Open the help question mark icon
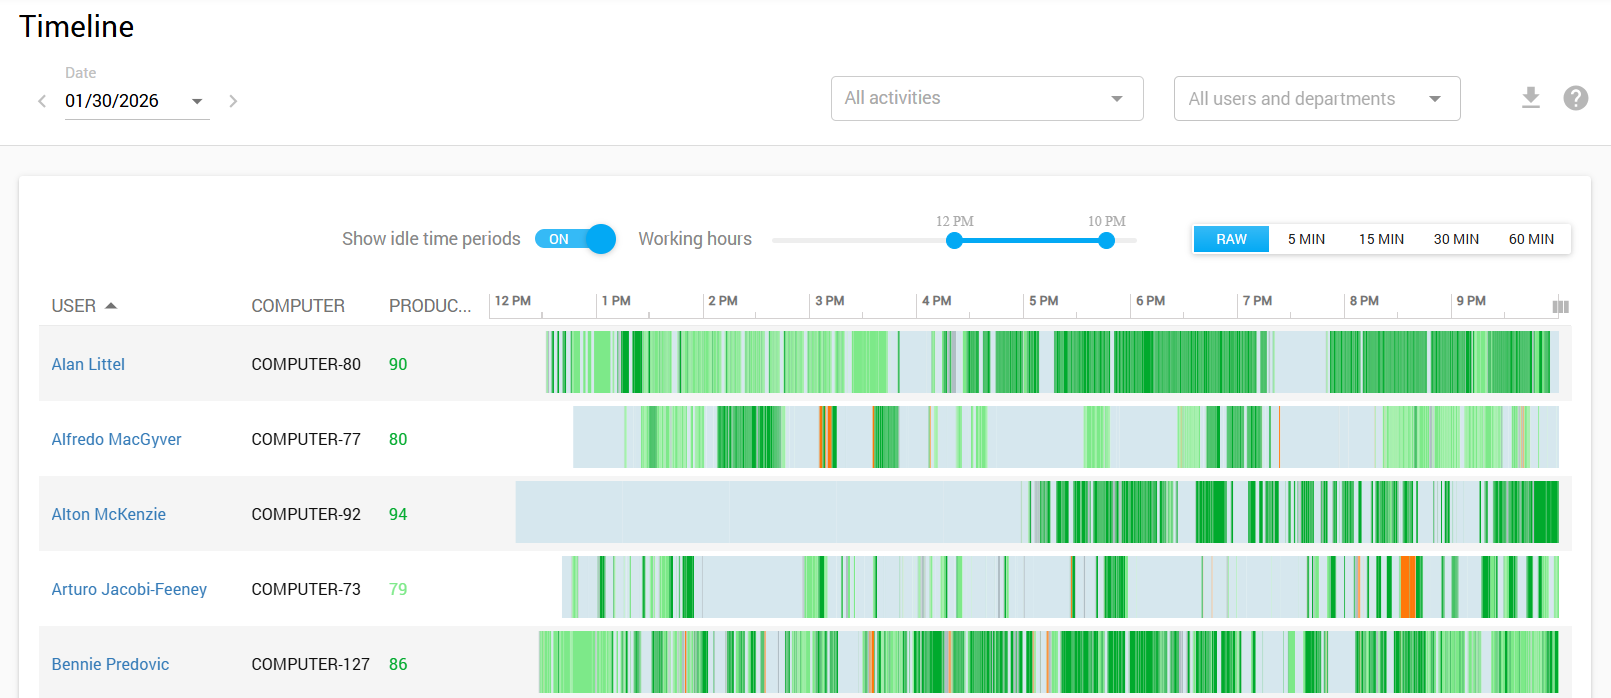The height and width of the screenshot is (698, 1611). [x=1575, y=98]
